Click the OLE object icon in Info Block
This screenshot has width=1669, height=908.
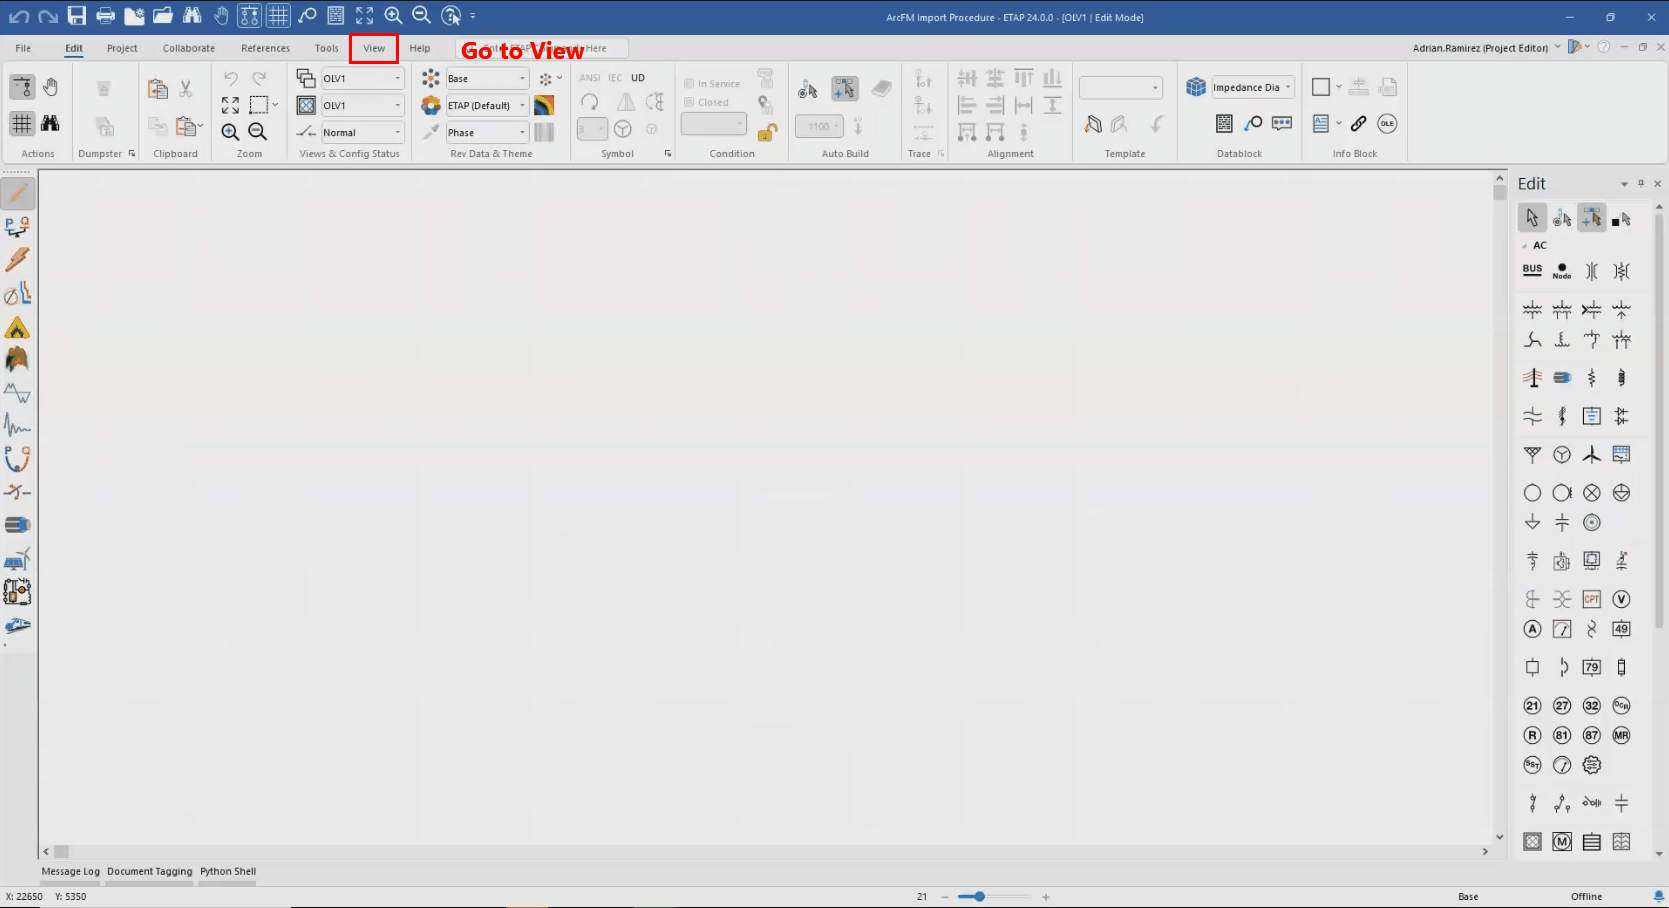(1386, 124)
